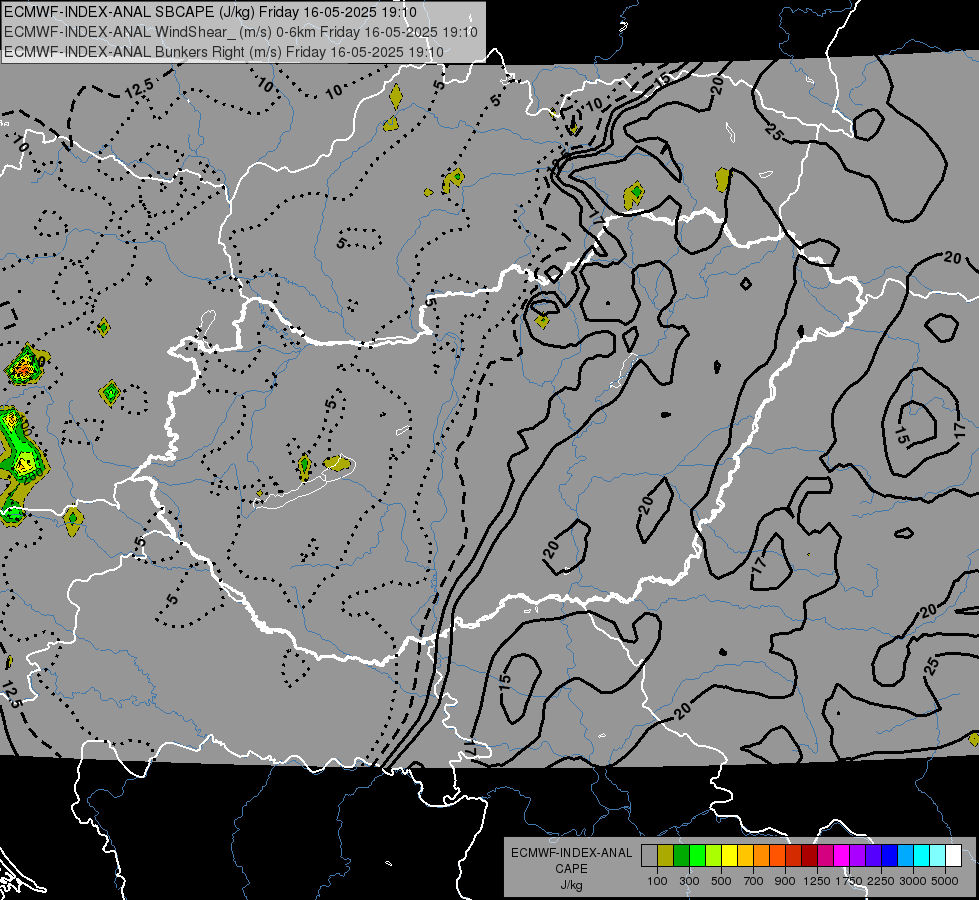Click the sky blue swatch left of 3000
This screenshot has height=900, width=979.
(x=905, y=856)
